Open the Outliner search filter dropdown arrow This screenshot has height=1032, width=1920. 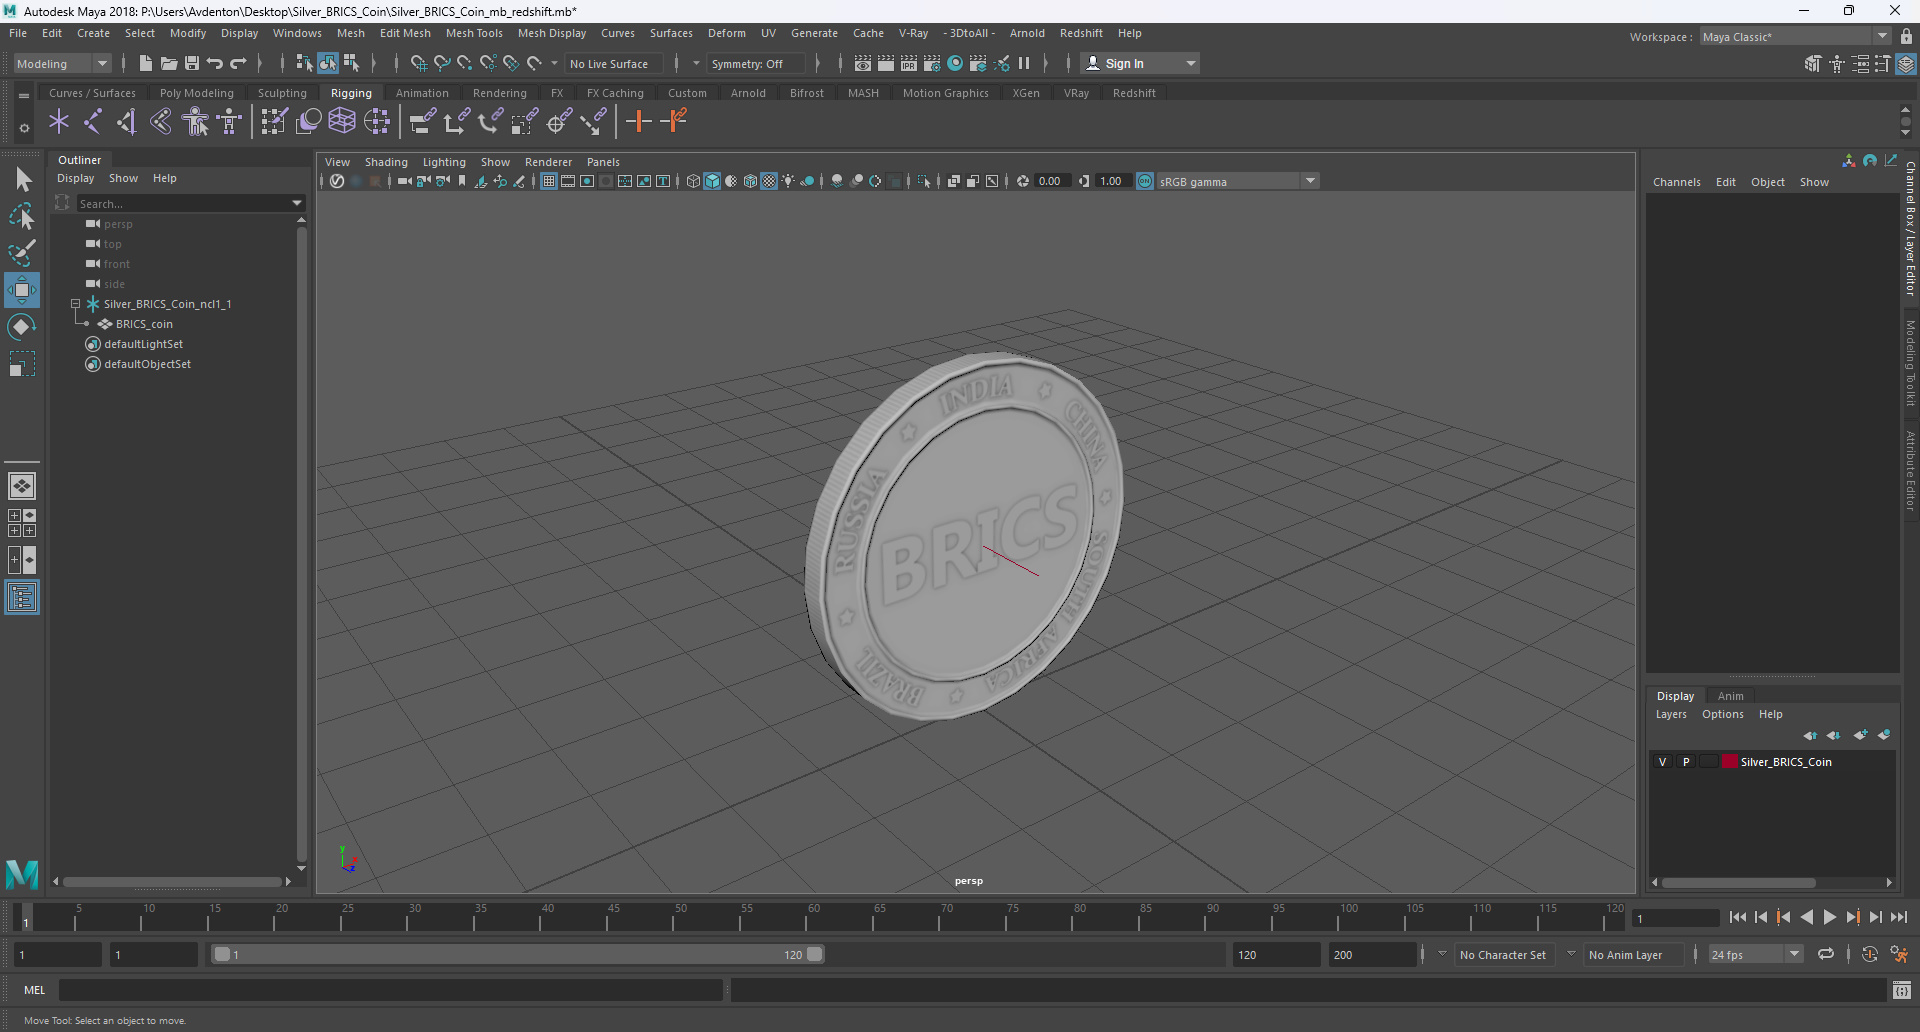click(297, 203)
